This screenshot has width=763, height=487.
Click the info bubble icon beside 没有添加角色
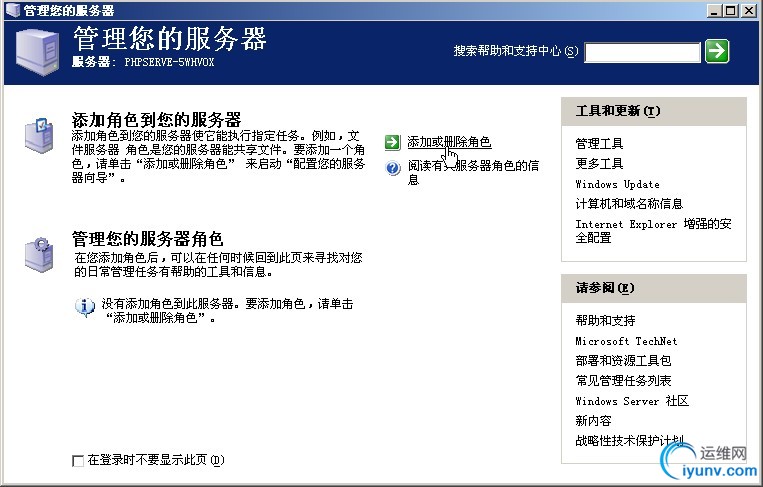[x=85, y=307]
